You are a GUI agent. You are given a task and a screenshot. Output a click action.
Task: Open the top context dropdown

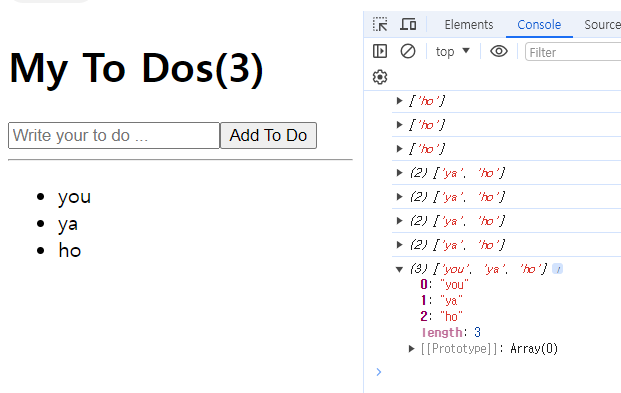pyautogui.click(x=452, y=52)
